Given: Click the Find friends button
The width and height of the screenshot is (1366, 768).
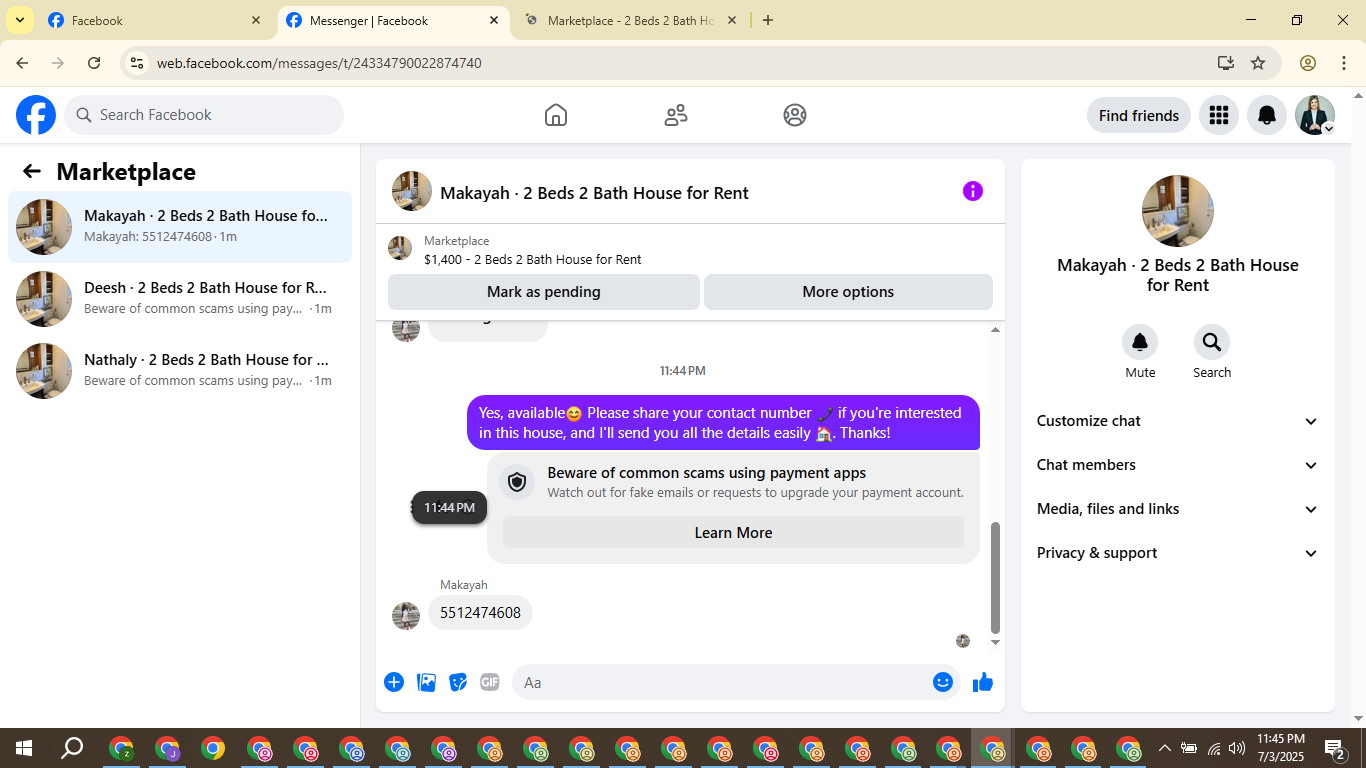Looking at the screenshot, I should click(1139, 115).
